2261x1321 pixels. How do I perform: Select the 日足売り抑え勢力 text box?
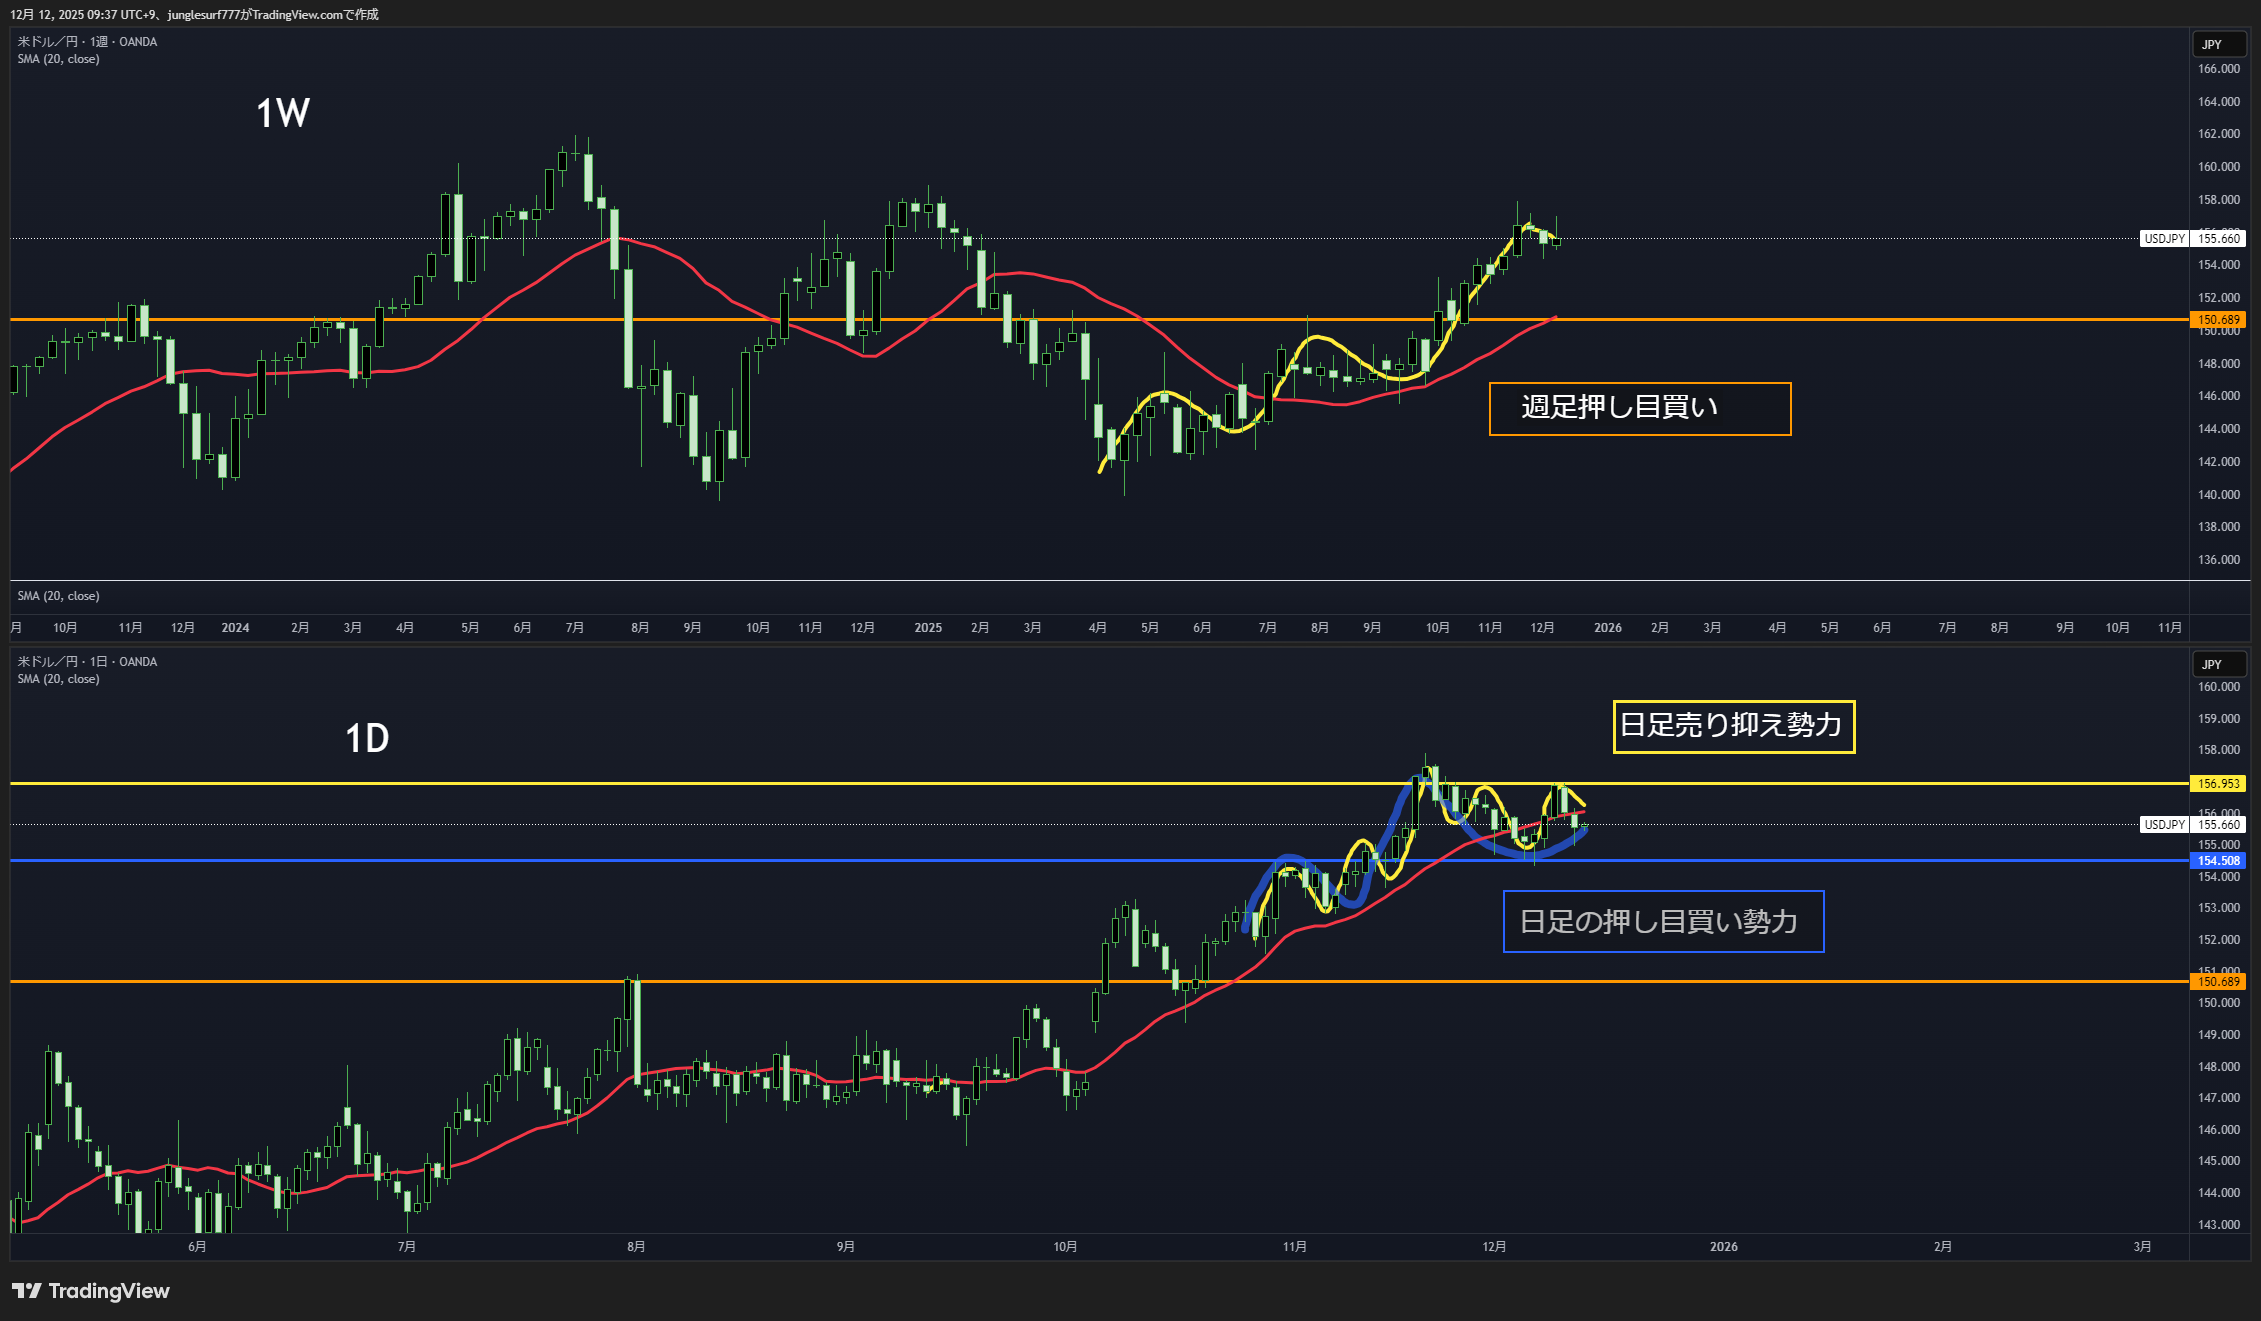tap(1733, 726)
